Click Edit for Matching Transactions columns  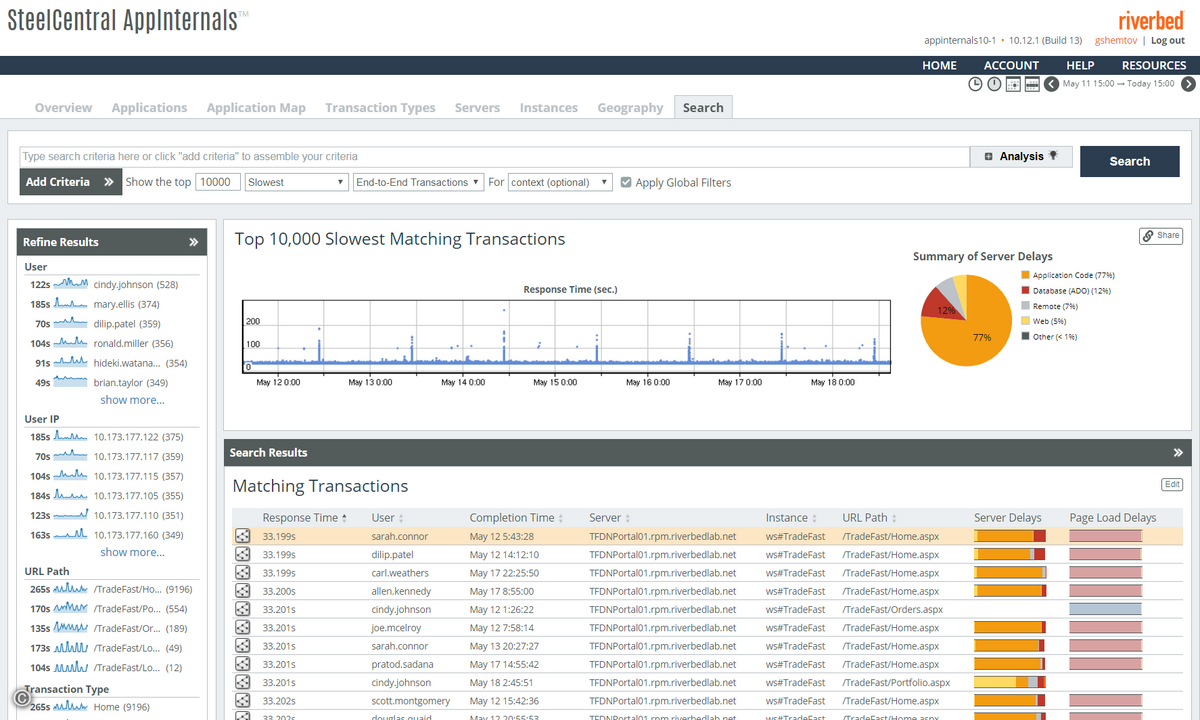pyautogui.click(x=1172, y=484)
